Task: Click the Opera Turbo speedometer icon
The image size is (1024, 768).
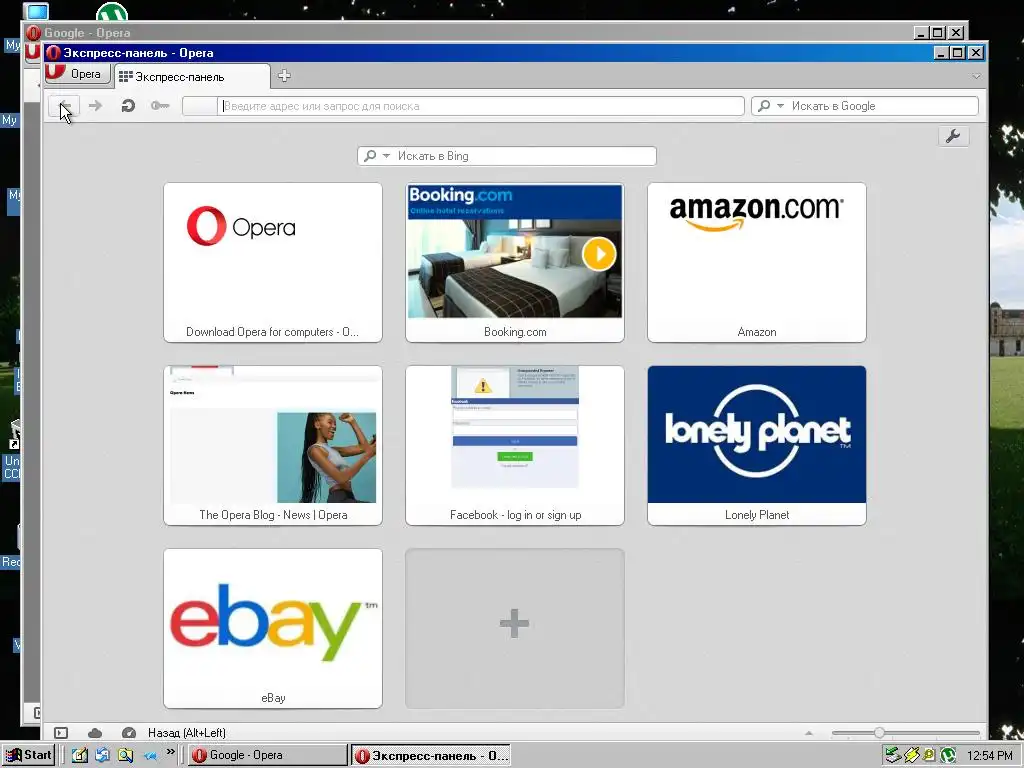Action: (129, 733)
